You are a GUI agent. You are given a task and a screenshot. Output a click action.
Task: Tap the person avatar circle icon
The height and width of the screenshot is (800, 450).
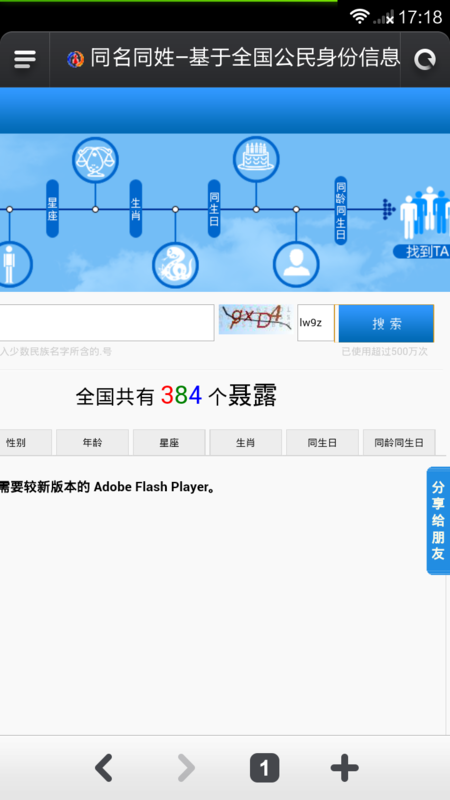[x=296, y=265]
